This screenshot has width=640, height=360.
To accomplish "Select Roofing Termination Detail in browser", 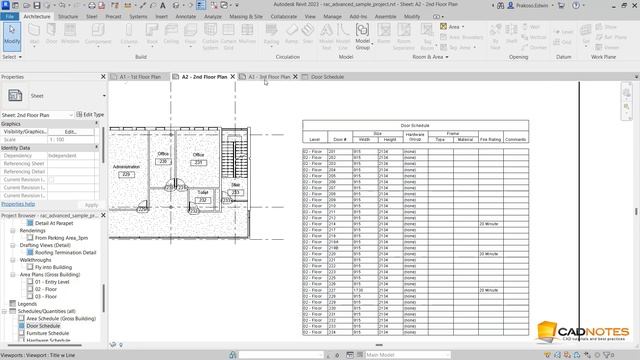I will [65, 253].
